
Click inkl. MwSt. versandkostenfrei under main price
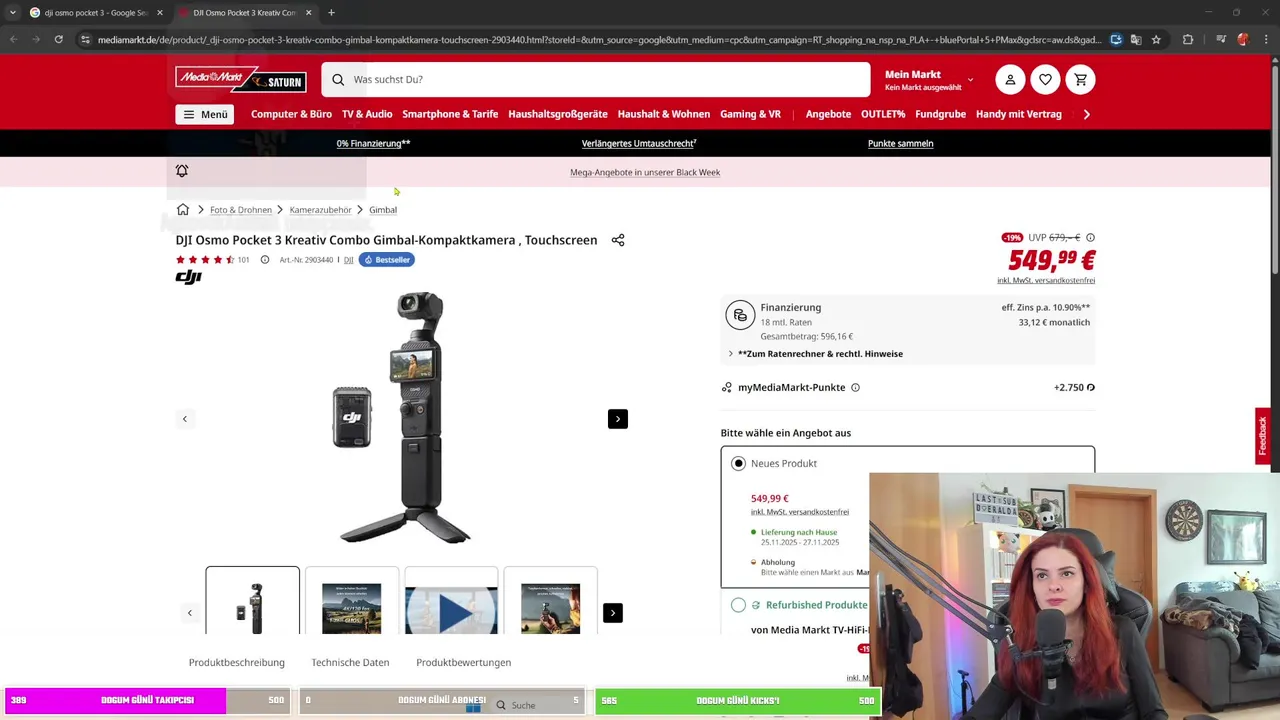1046,280
